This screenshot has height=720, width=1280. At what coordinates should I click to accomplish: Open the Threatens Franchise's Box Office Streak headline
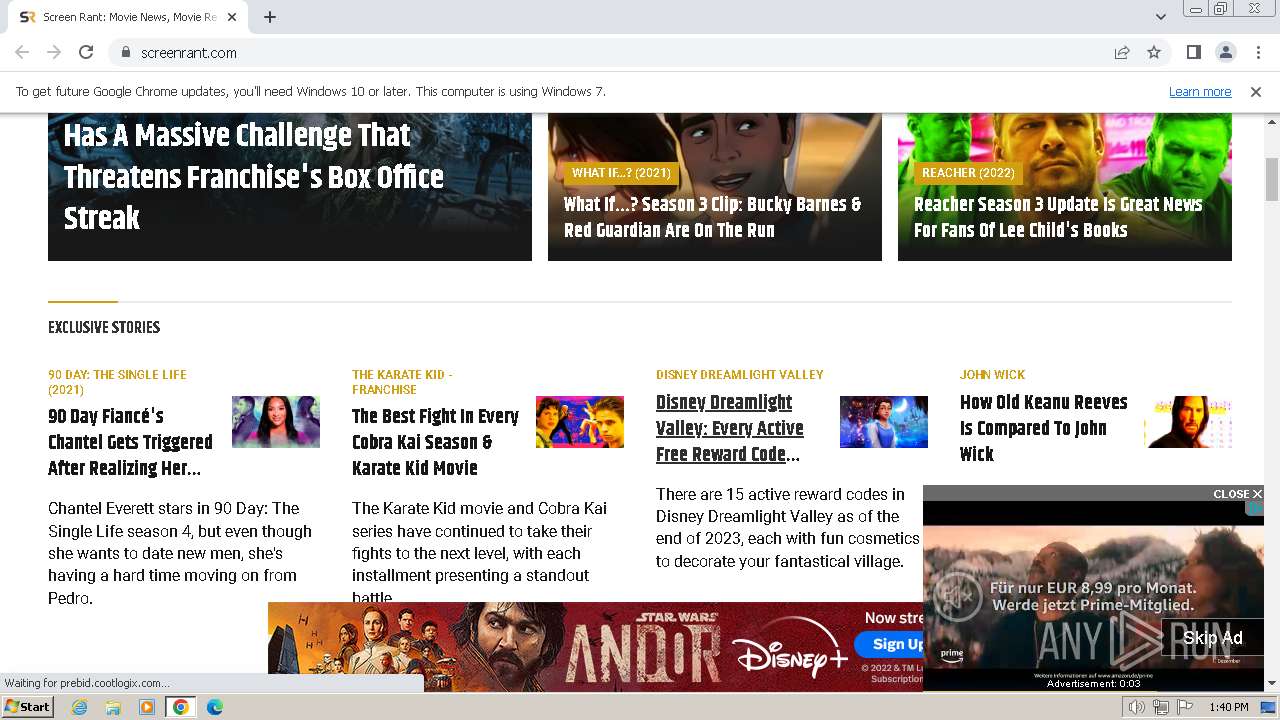pos(253,176)
